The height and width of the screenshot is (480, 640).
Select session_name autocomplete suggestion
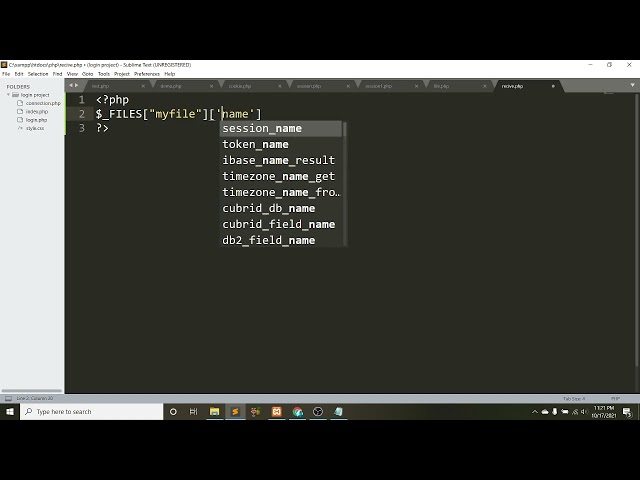281,129
